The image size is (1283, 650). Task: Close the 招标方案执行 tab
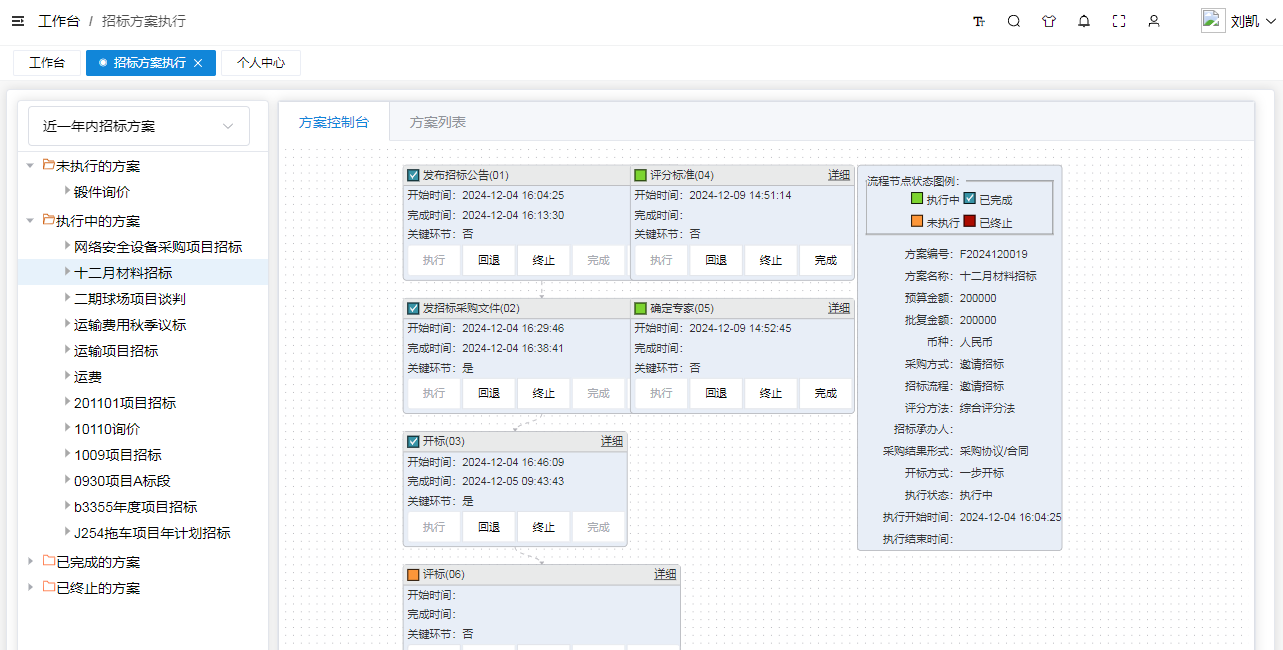(x=198, y=63)
